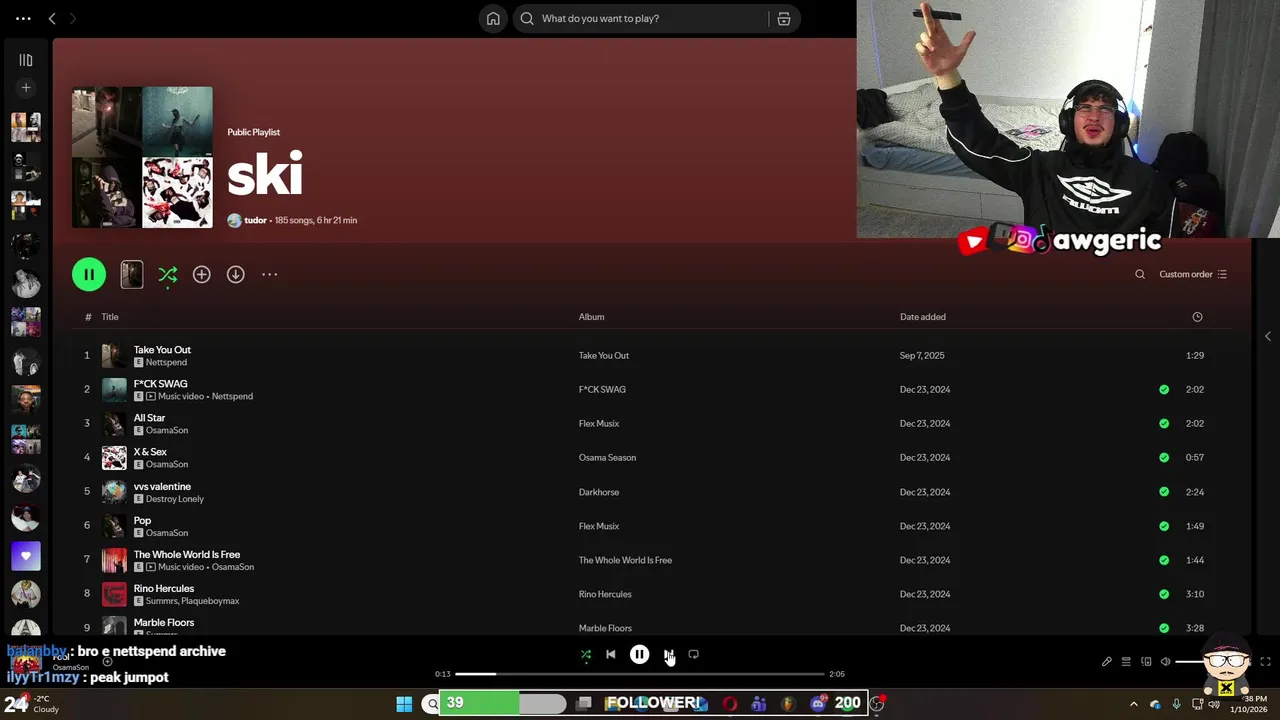Open more options for ski playlist
The width and height of the screenshot is (1280, 720).
click(269, 274)
